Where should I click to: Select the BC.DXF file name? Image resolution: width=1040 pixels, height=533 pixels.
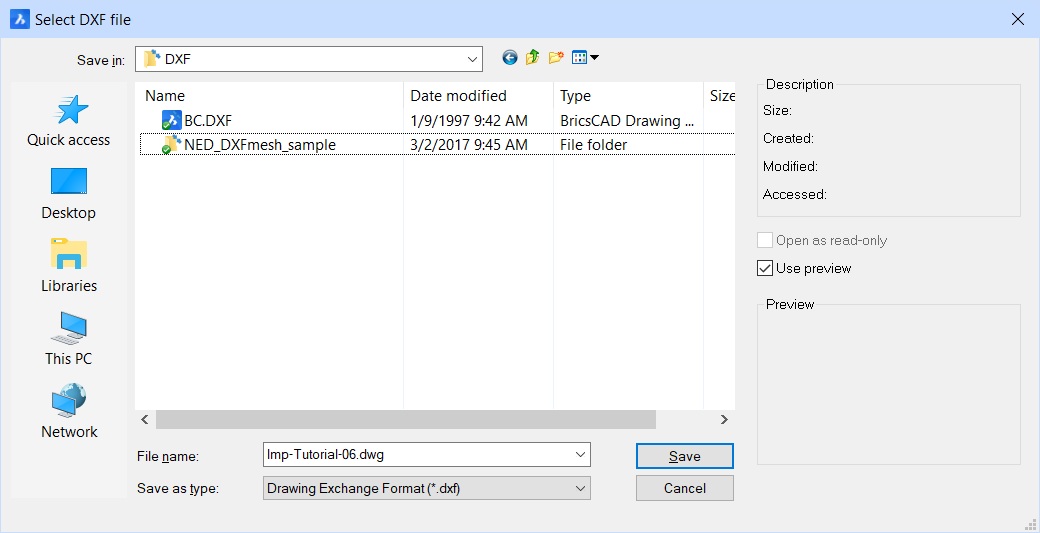208,121
